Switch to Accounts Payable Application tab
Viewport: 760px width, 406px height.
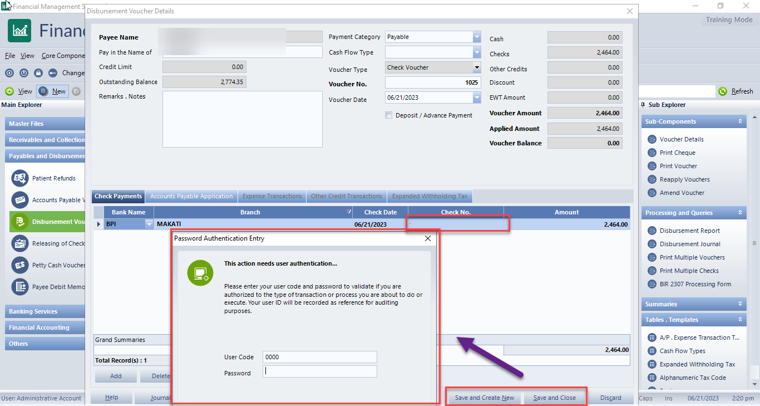pyautogui.click(x=191, y=197)
